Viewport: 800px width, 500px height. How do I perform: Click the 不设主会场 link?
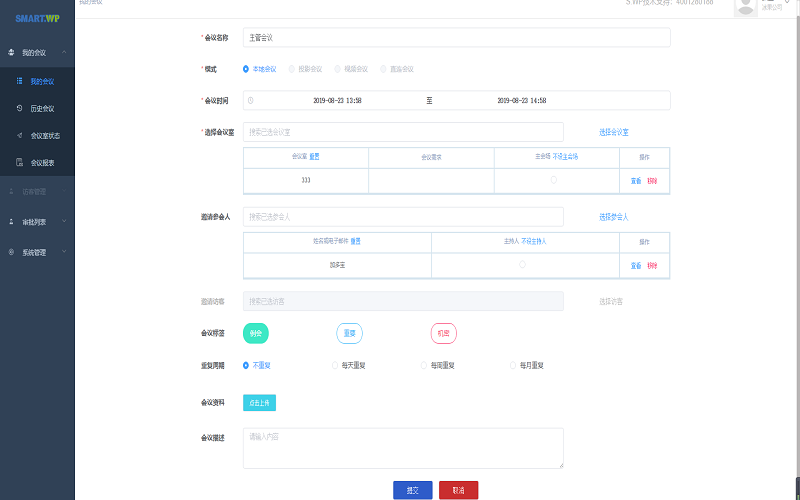pos(565,157)
